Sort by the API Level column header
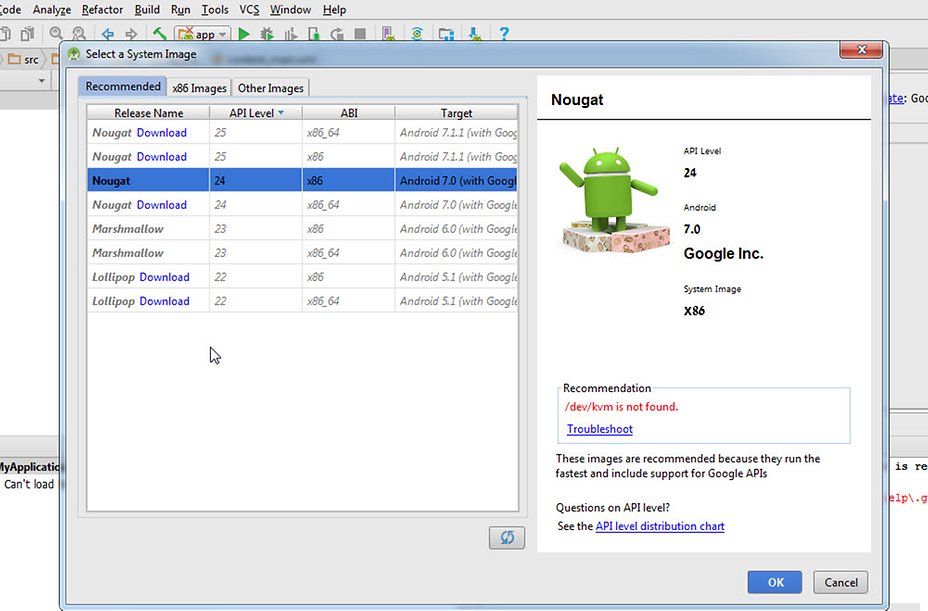Screen dimensions: 928x611 [256, 112]
